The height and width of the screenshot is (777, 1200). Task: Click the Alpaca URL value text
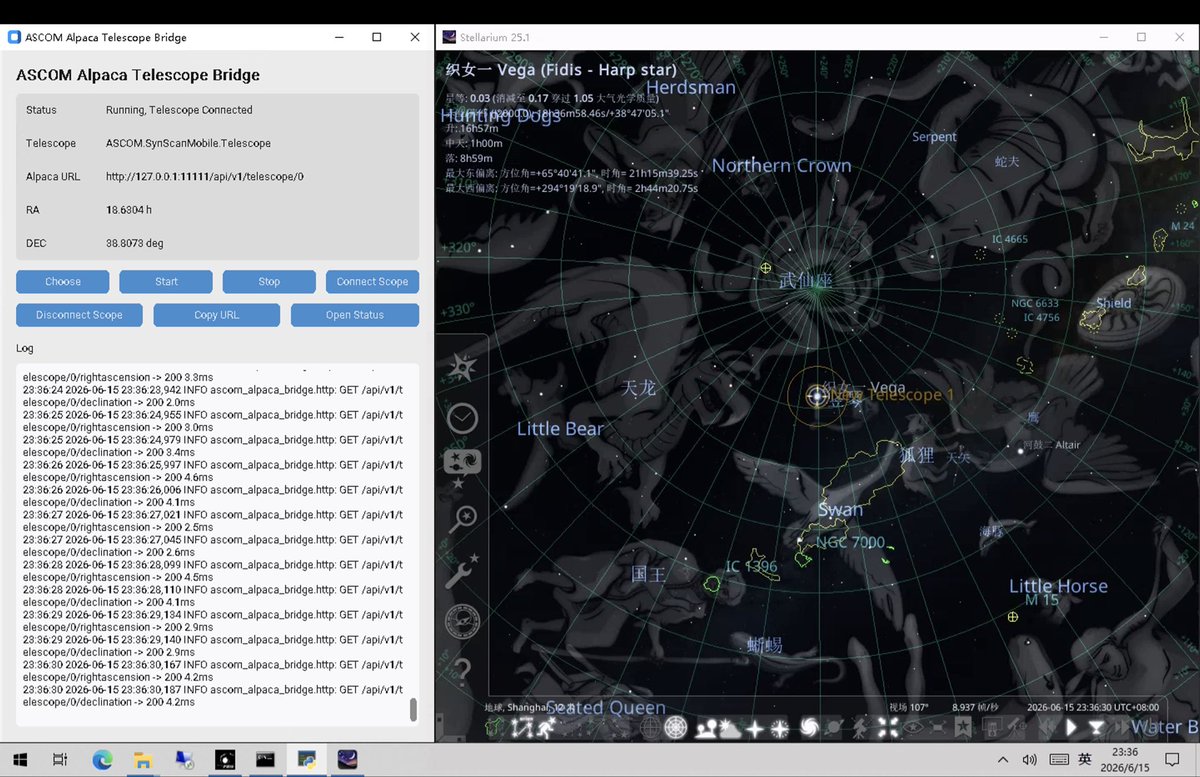(x=205, y=177)
